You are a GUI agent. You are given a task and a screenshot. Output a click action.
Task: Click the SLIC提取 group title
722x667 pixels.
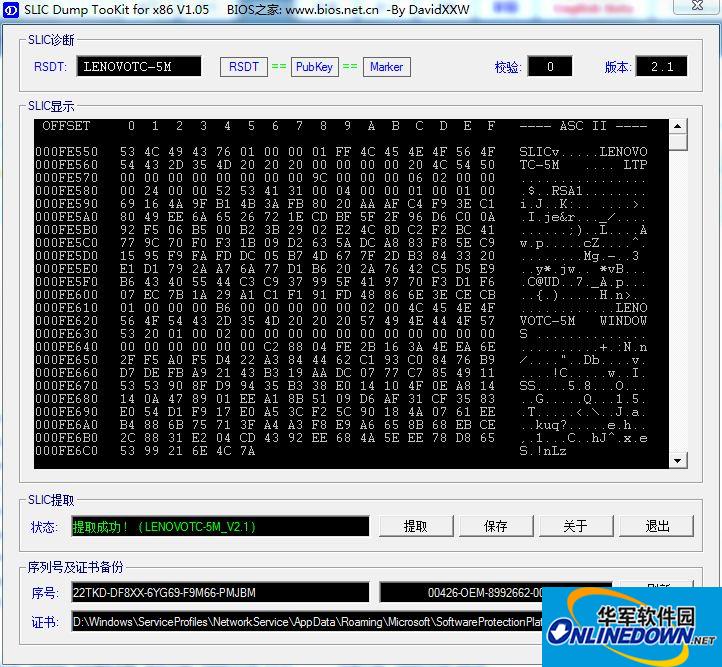[51, 500]
